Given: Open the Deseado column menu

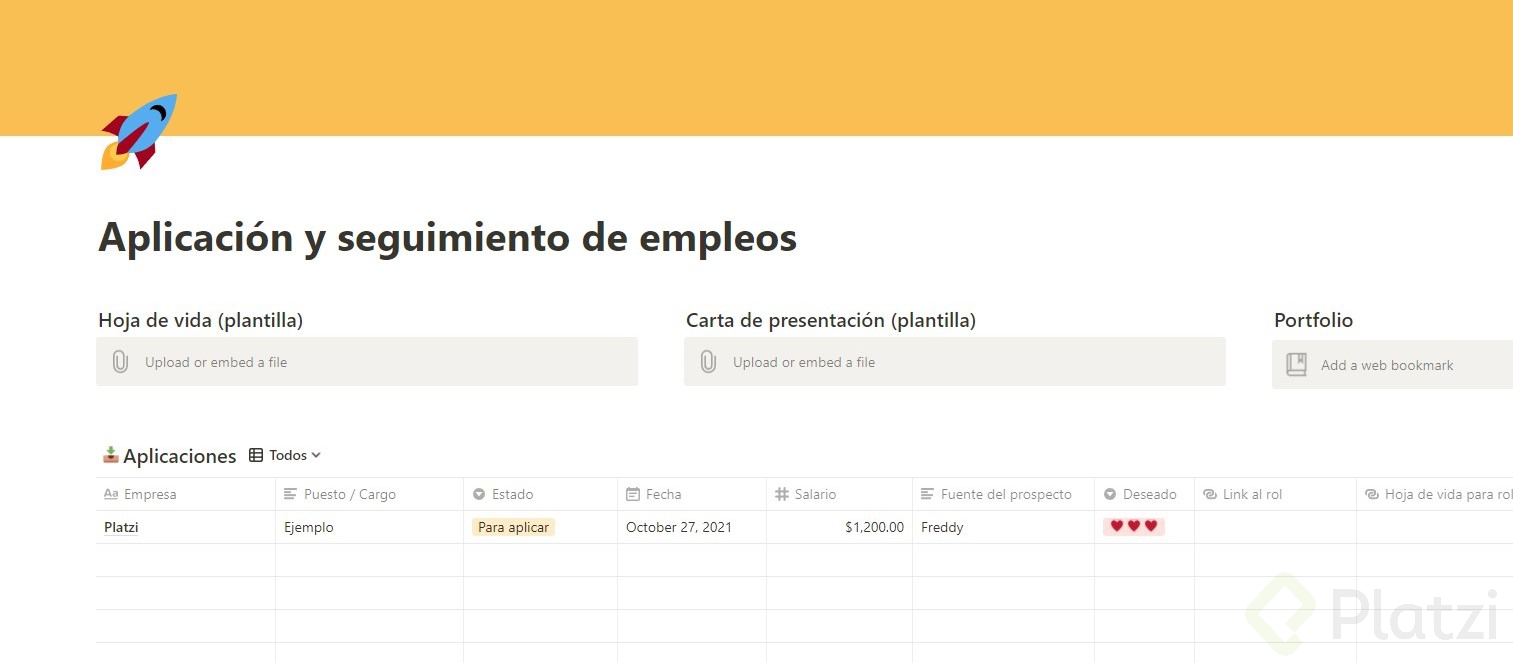Looking at the screenshot, I should click(1142, 494).
